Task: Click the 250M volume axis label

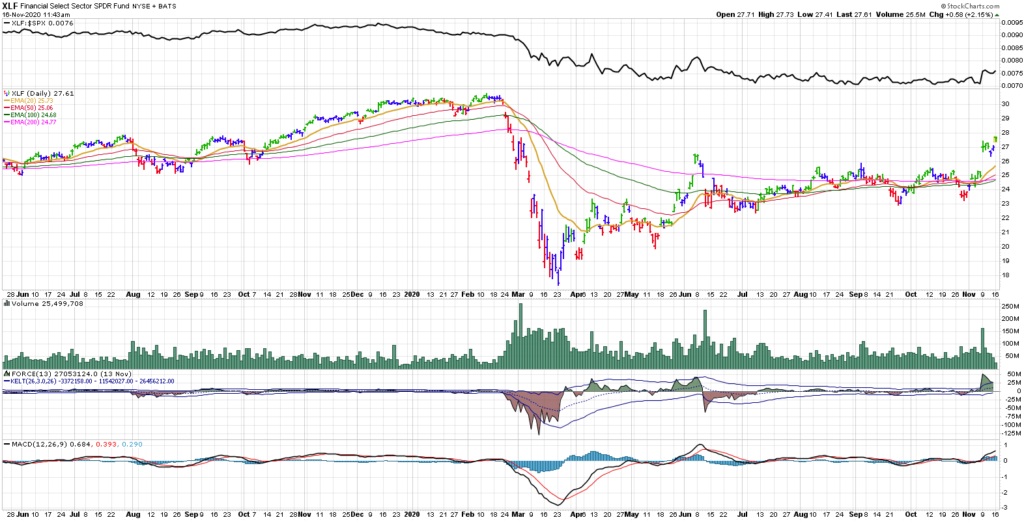Action: click(x=1009, y=307)
